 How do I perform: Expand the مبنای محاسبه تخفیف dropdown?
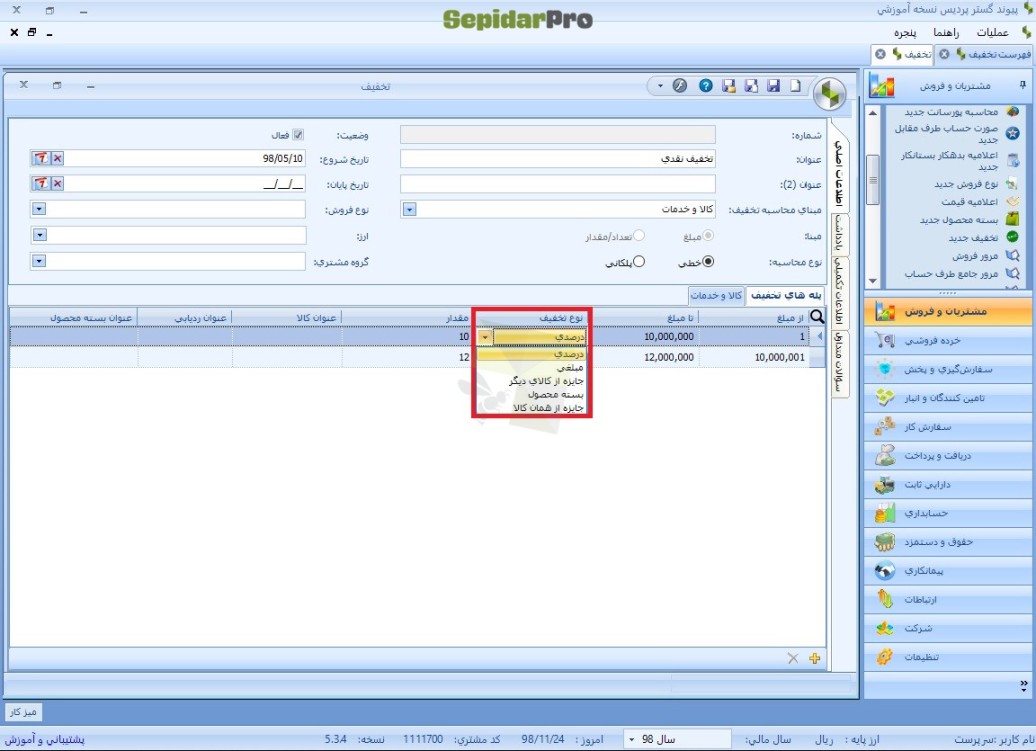[409, 209]
